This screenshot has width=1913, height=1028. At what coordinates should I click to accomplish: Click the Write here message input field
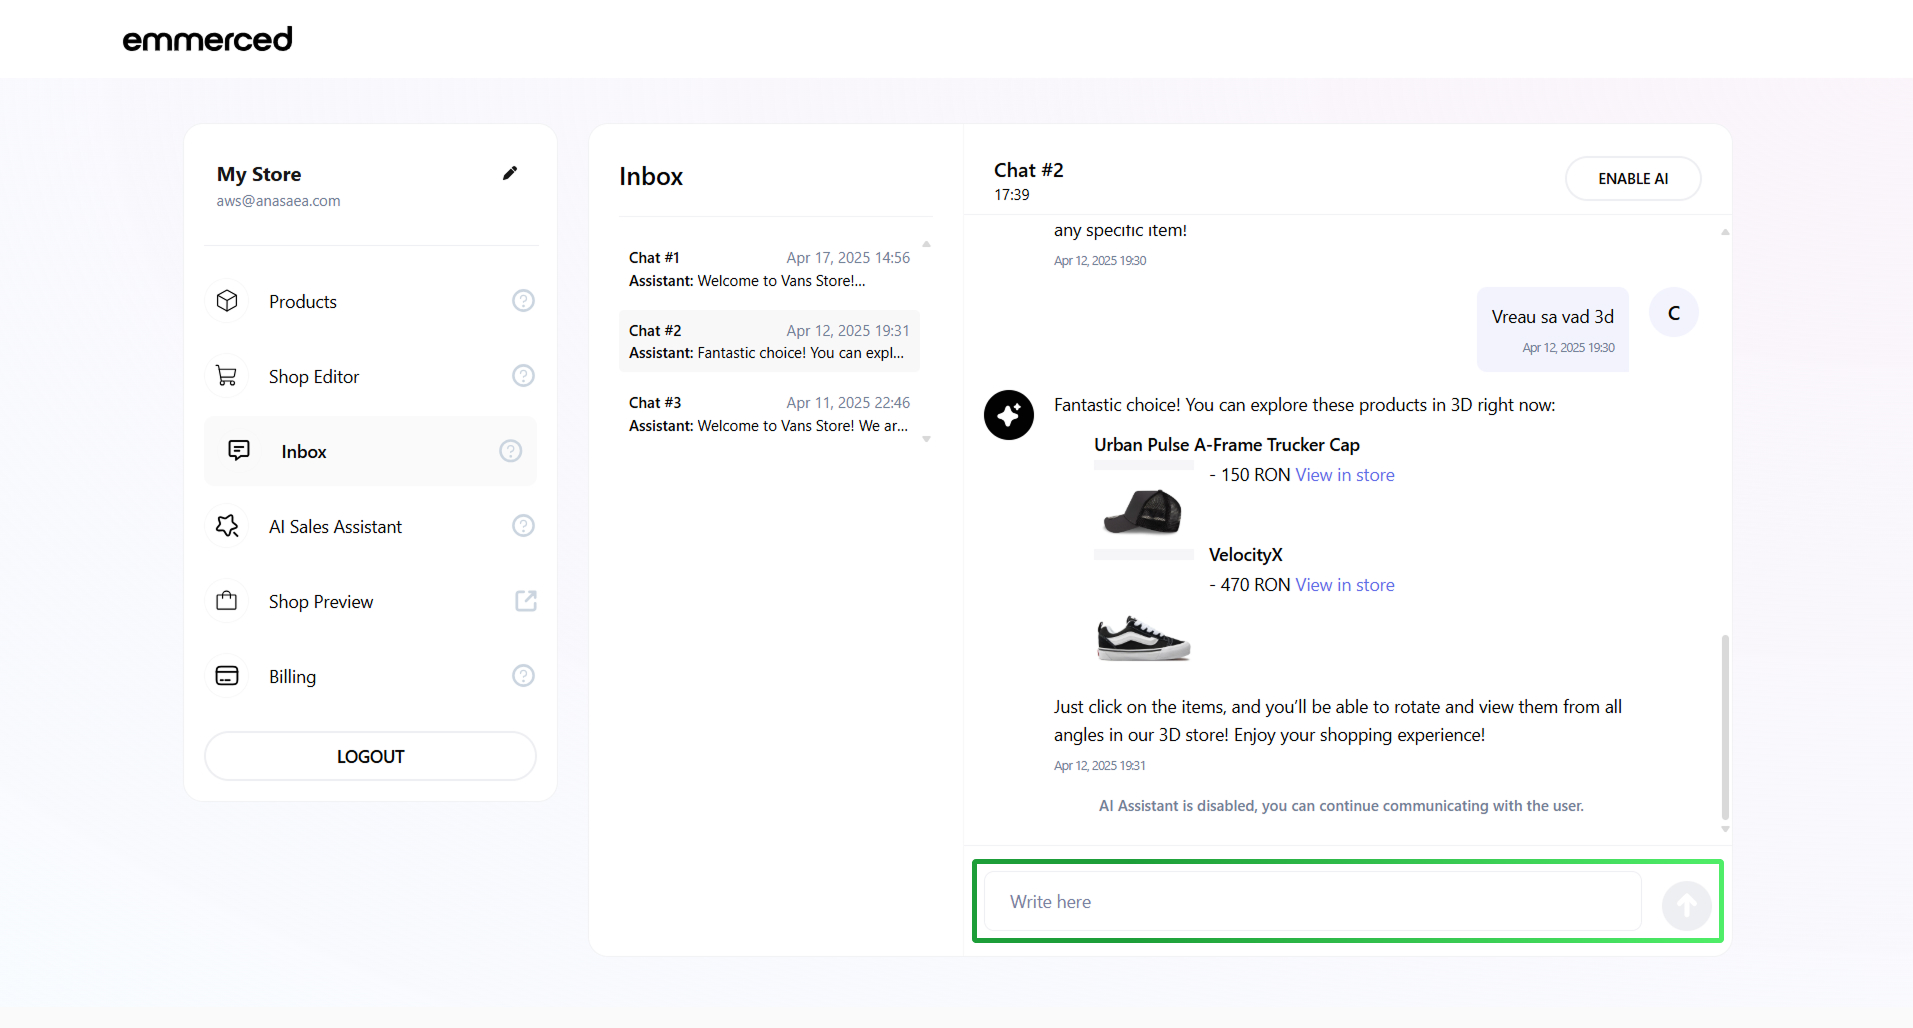coord(1312,902)
